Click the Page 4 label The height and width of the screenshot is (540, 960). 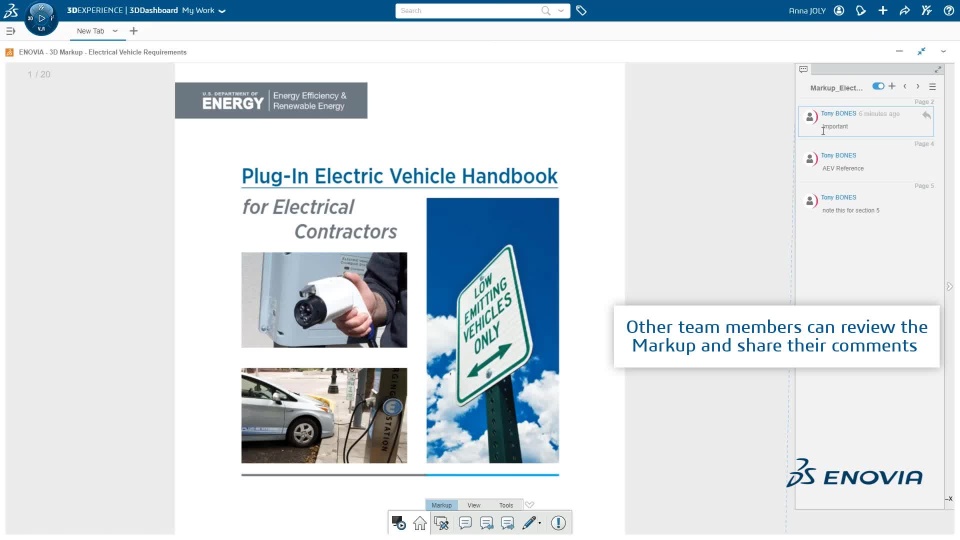(924, 144)
